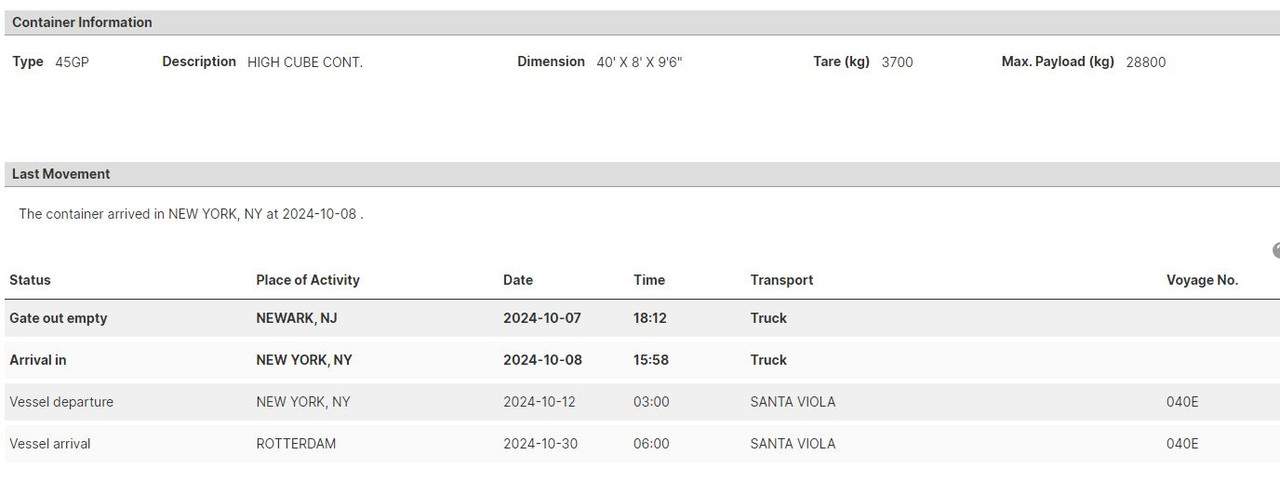Screen dimensions: 1280x483
Task: Select the Last Movement section header
Action: [61, 174]
